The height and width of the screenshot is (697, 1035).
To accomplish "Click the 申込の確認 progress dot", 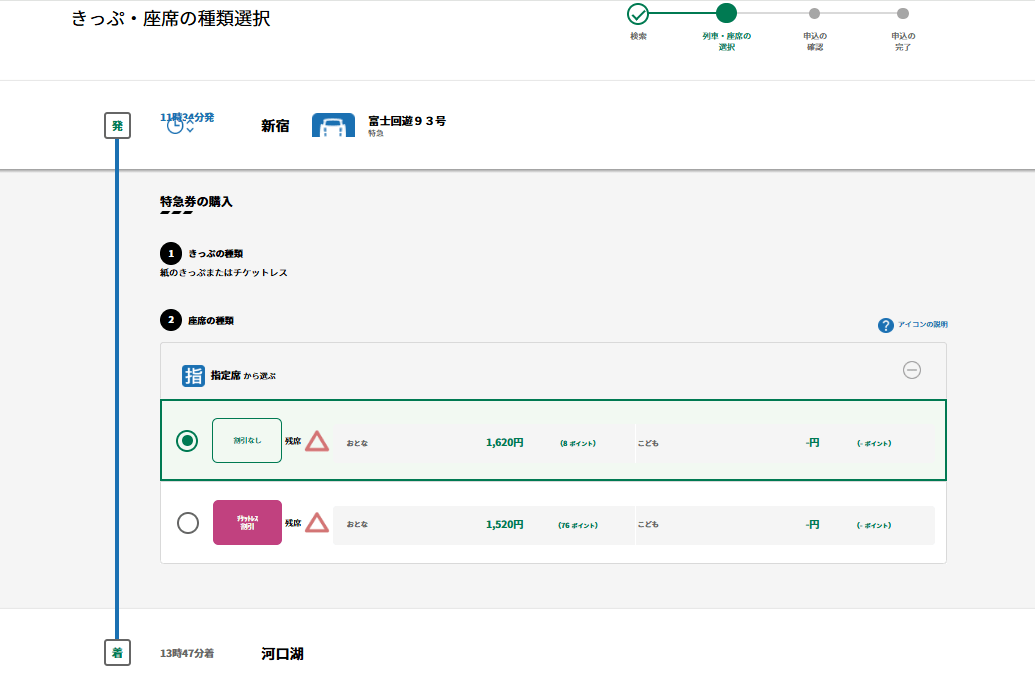I will pos(814,14).
